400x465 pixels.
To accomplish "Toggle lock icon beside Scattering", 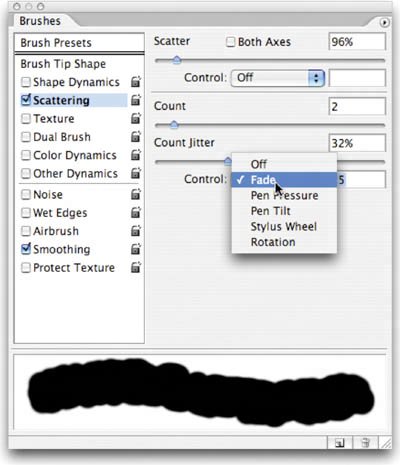I will click(136, 100).
